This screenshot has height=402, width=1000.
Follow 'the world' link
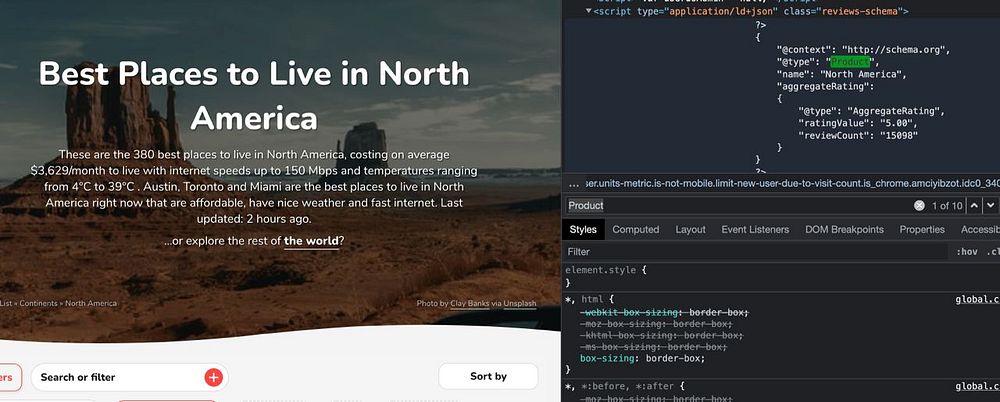pyautogui.click(x=311, y=241)
